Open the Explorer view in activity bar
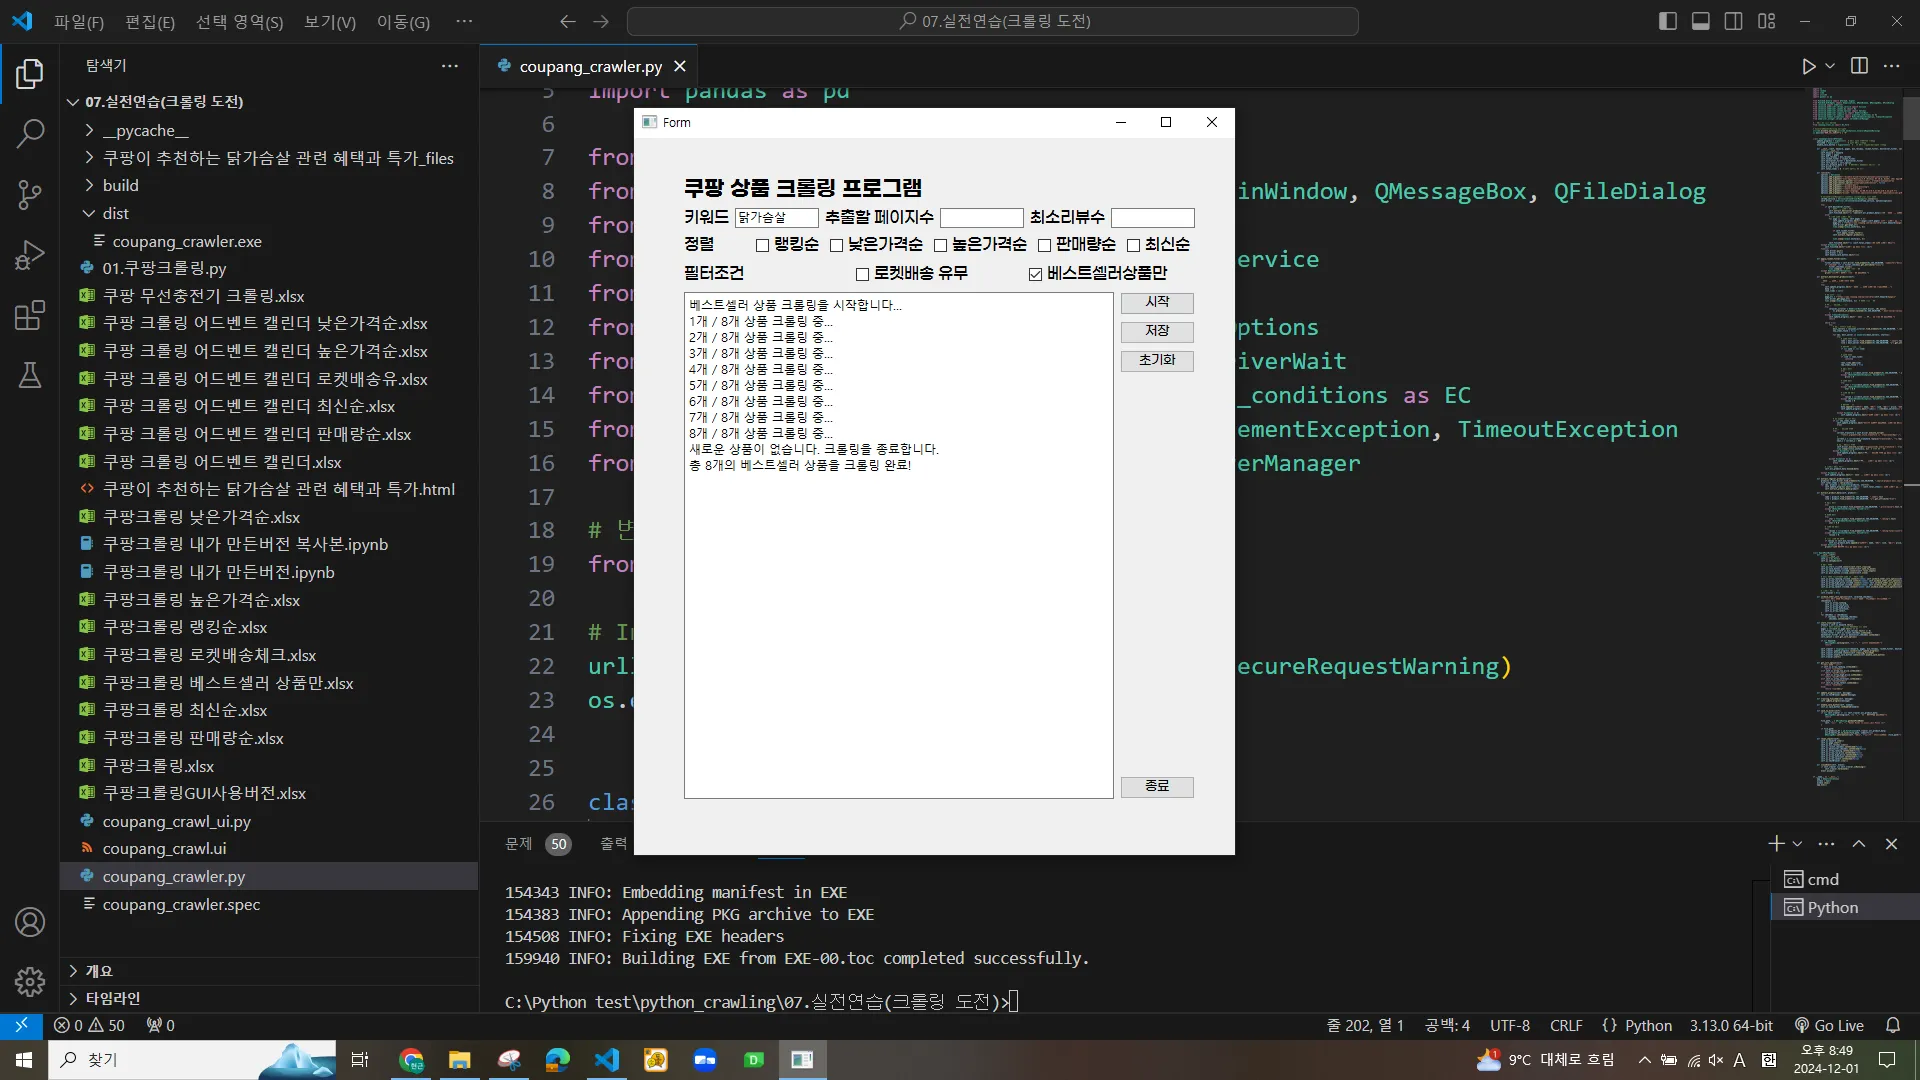 30,73
